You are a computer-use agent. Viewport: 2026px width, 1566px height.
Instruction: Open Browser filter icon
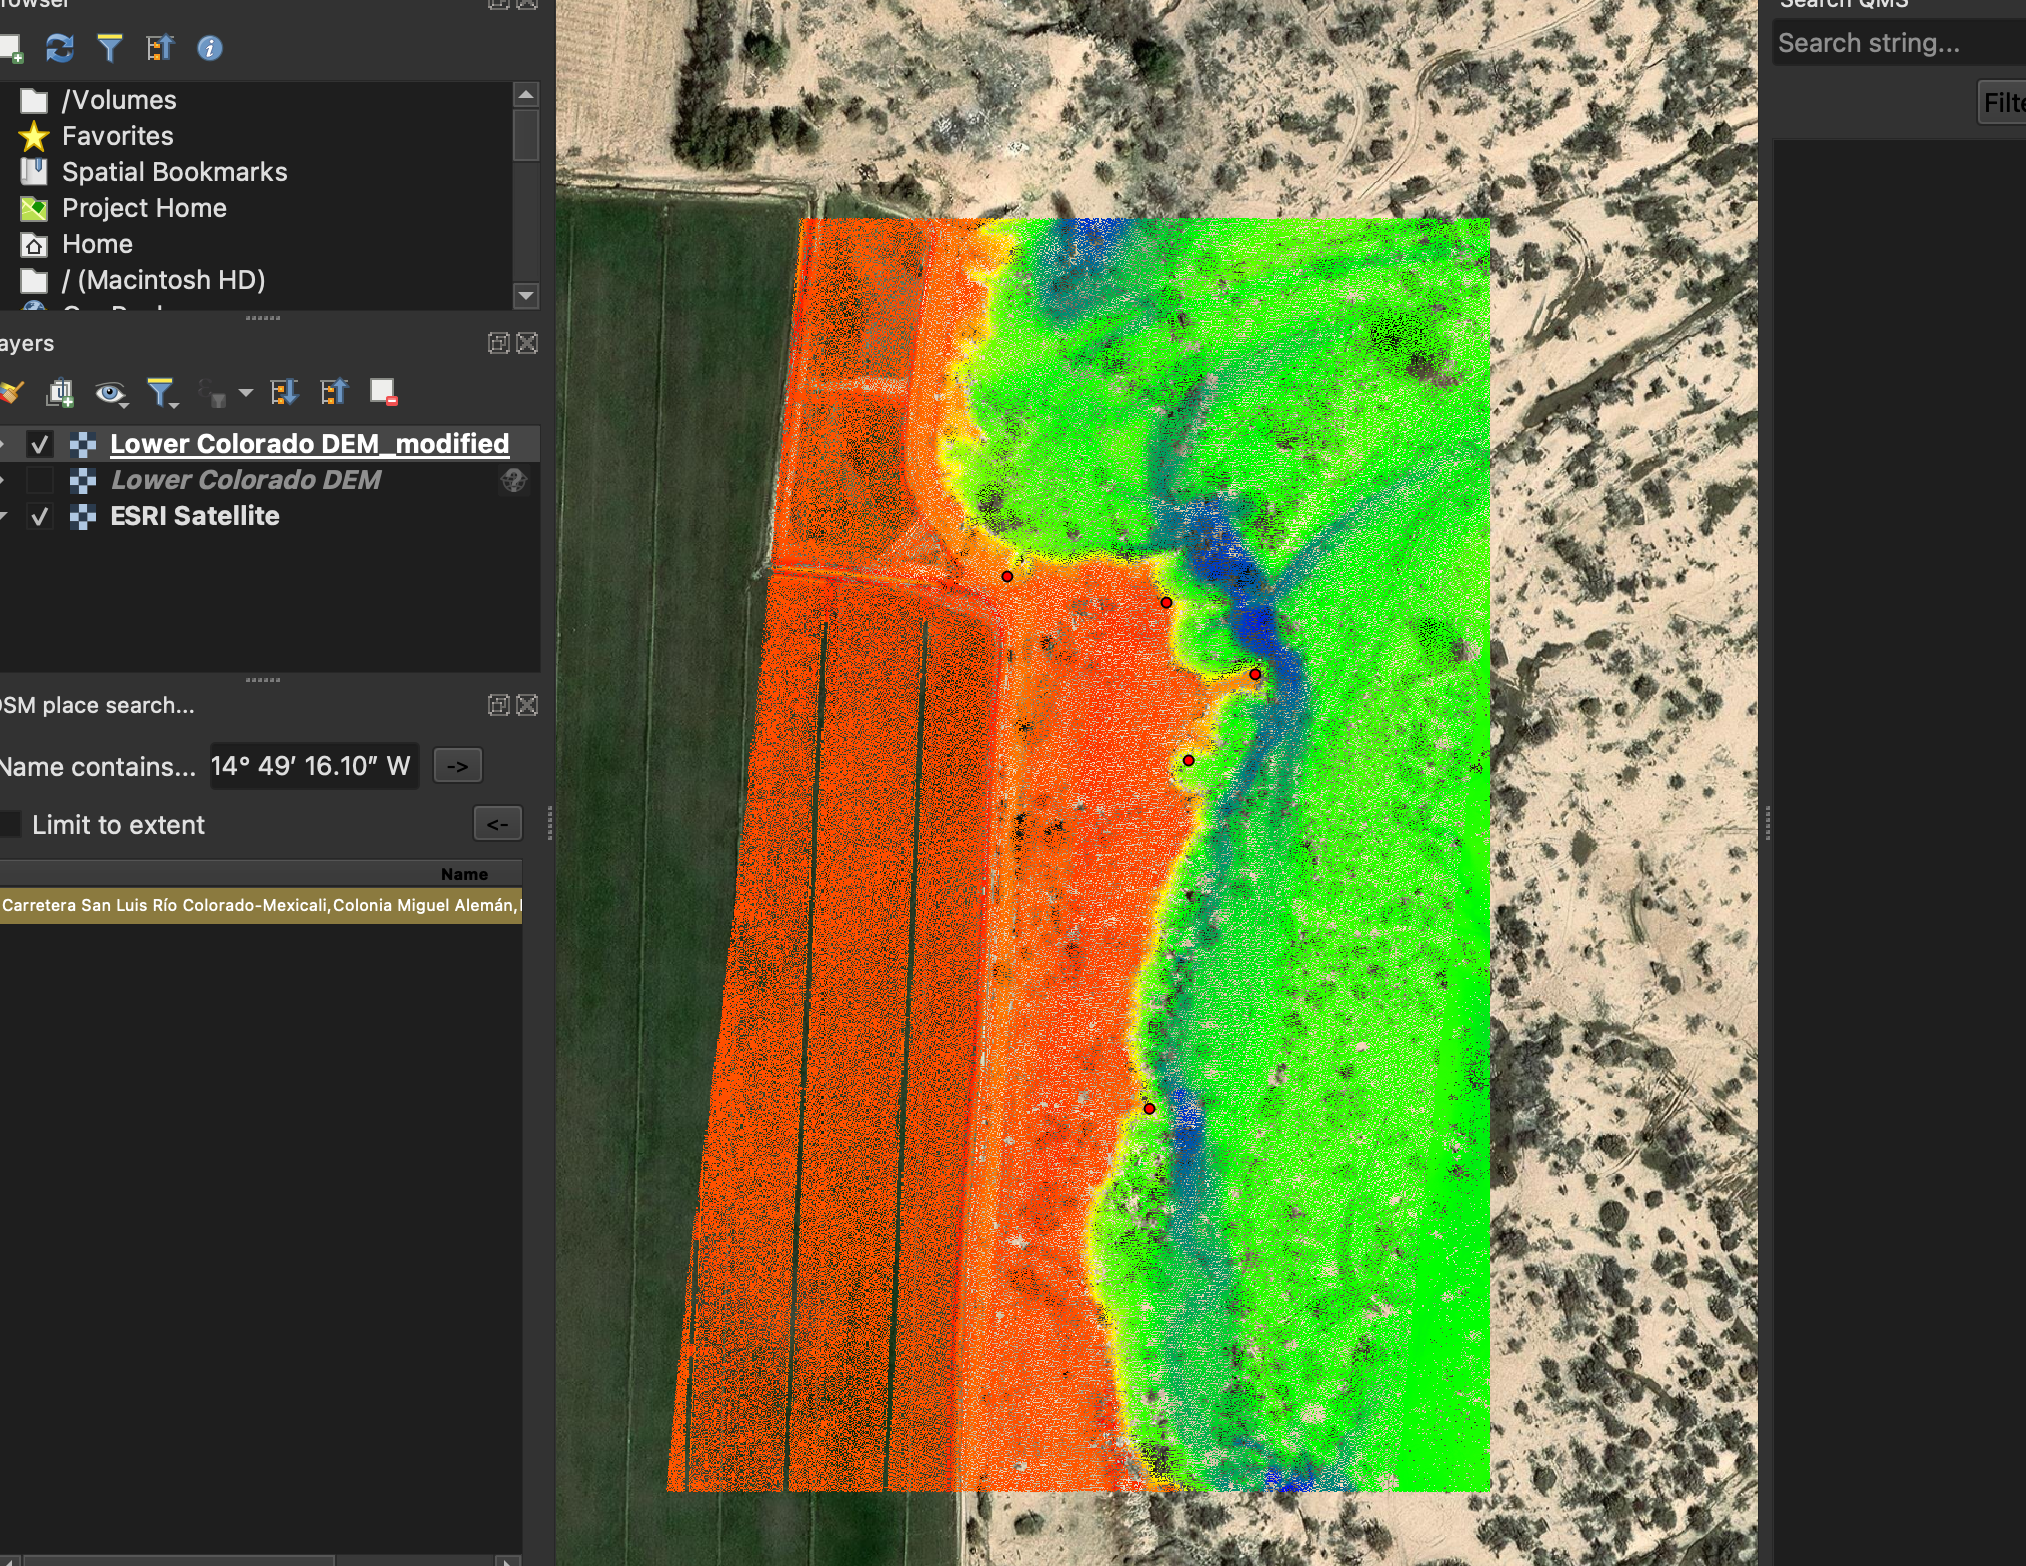[110, 48]
